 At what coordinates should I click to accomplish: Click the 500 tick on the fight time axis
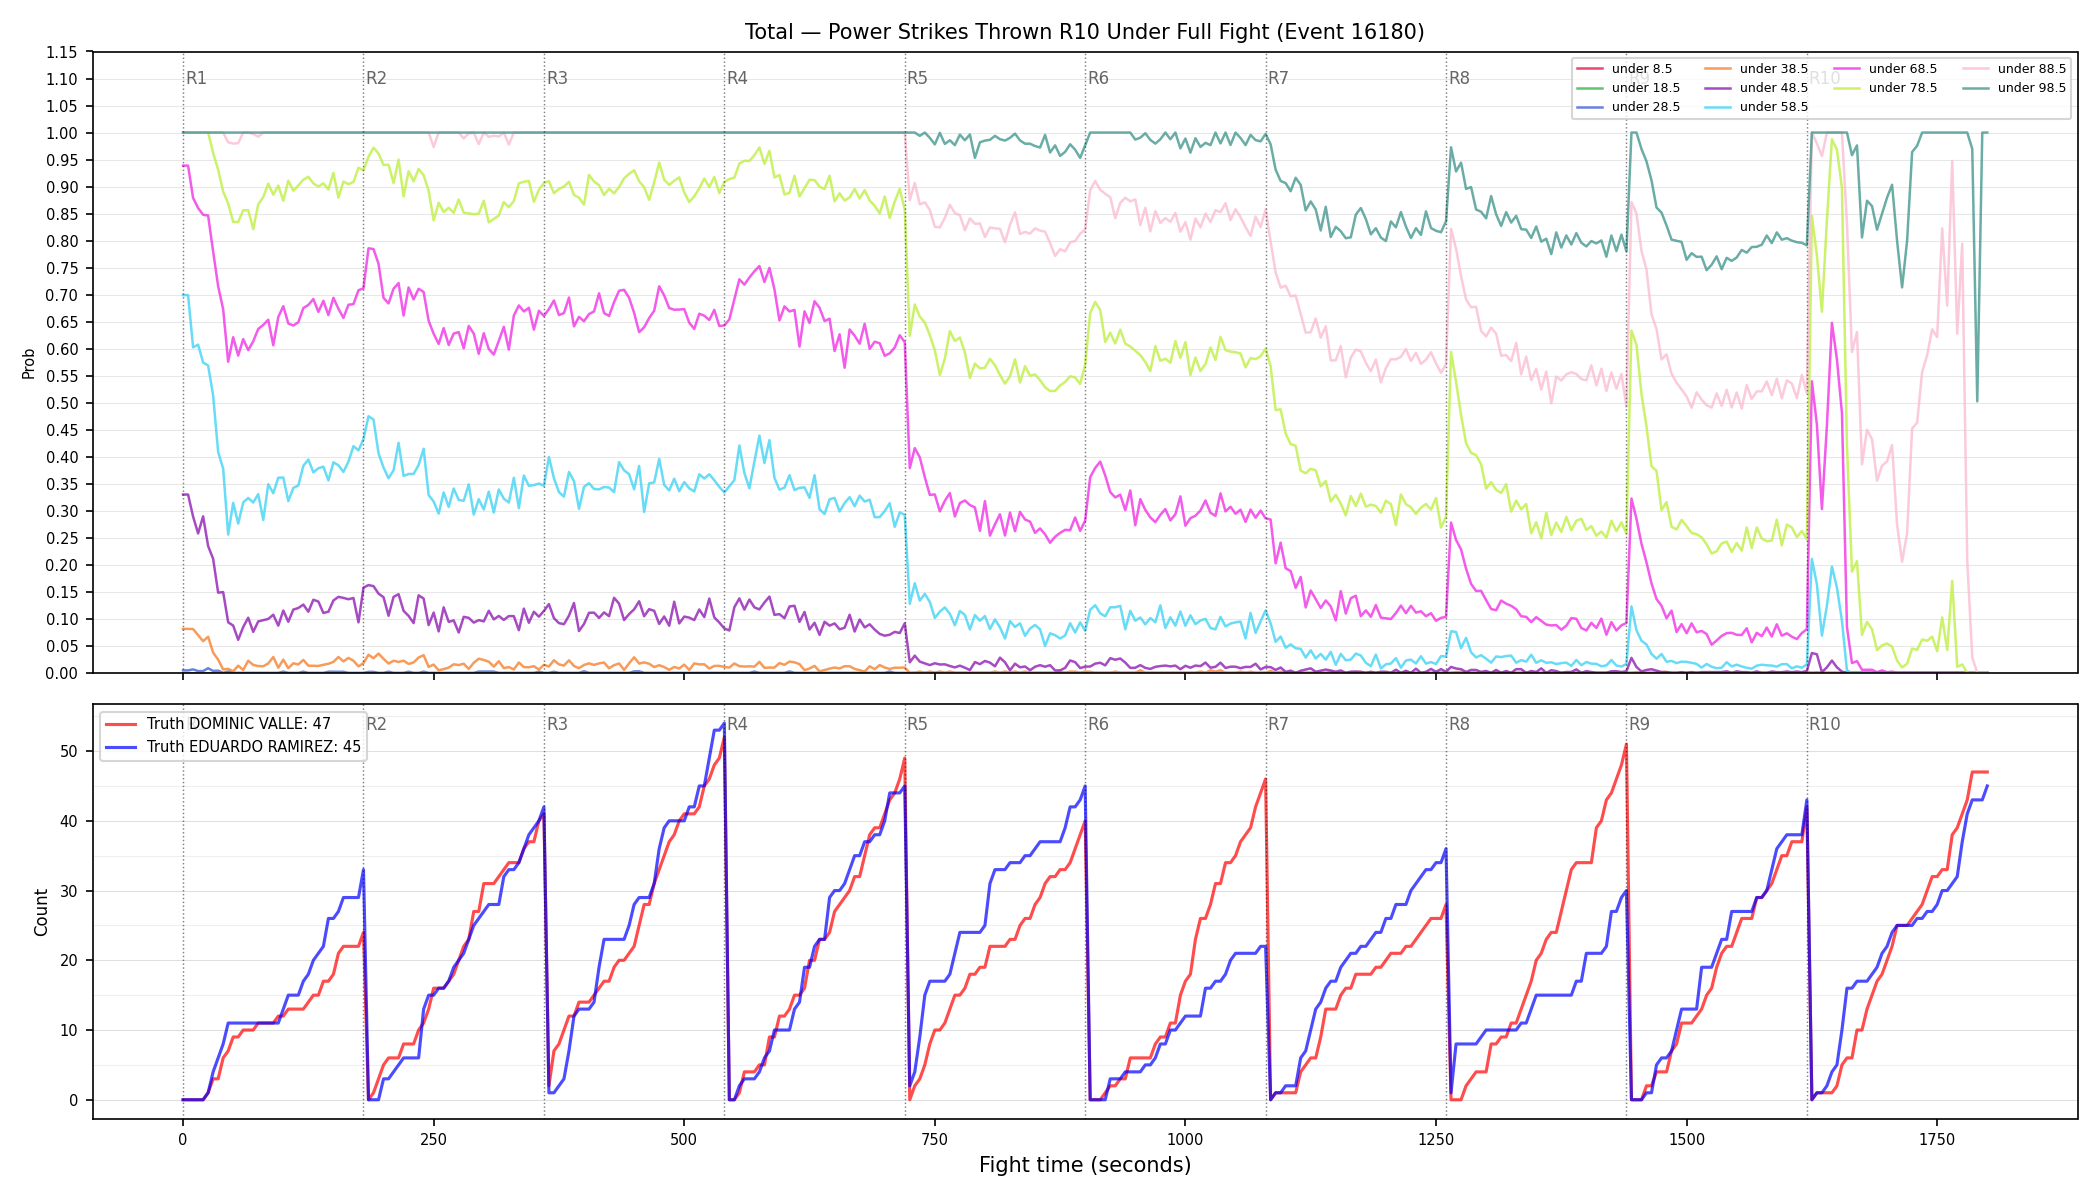click(684, 1139)
